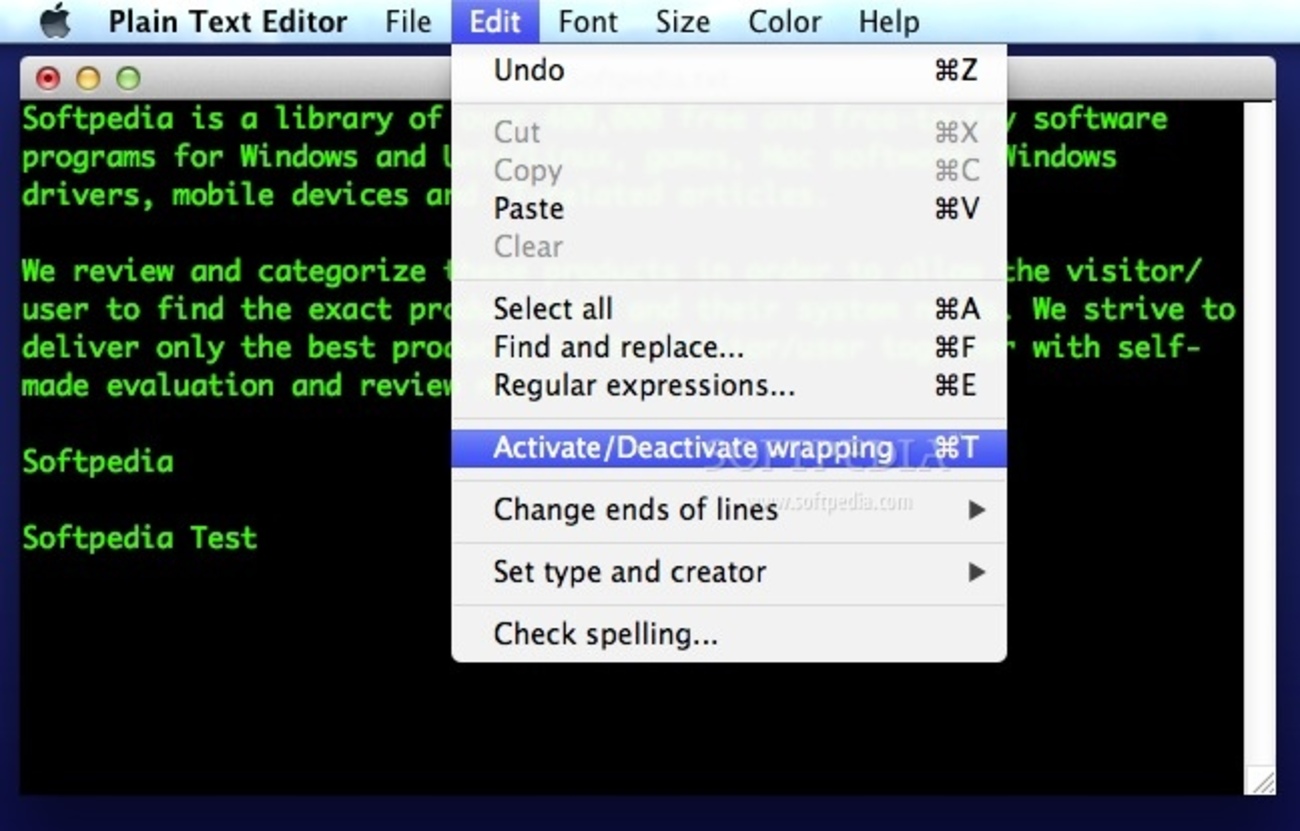Open the Size menu

pos(683,21)
